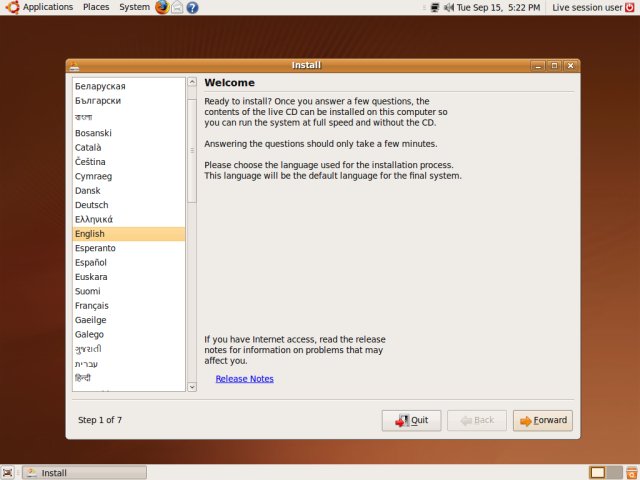Image resolution: width=640 pixels, height=480 pixels.
Task: Open the Live session user menu
Action: (x=587, y=7)
